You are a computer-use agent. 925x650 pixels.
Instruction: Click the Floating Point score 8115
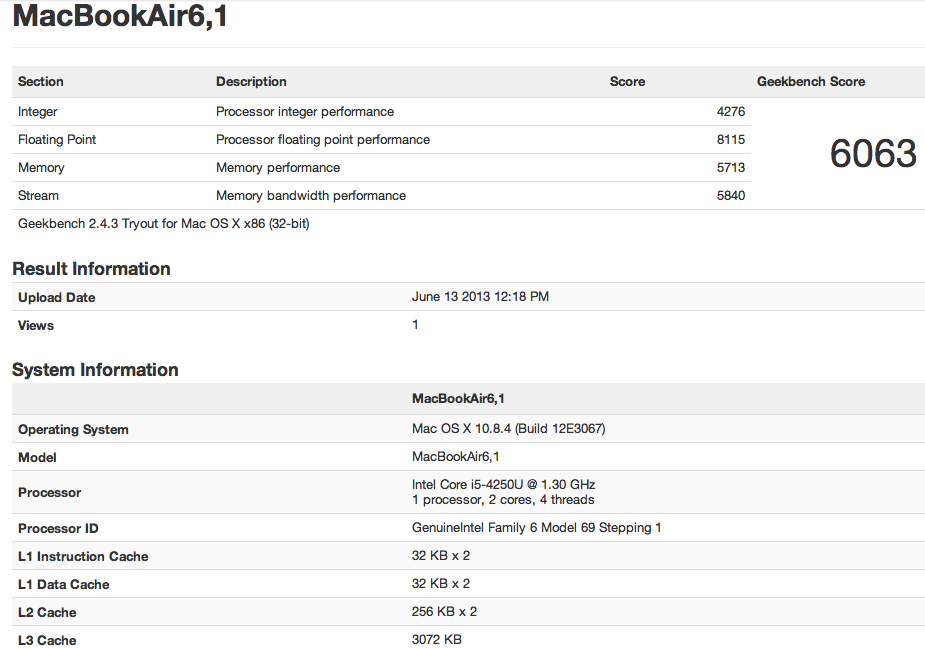730,140
